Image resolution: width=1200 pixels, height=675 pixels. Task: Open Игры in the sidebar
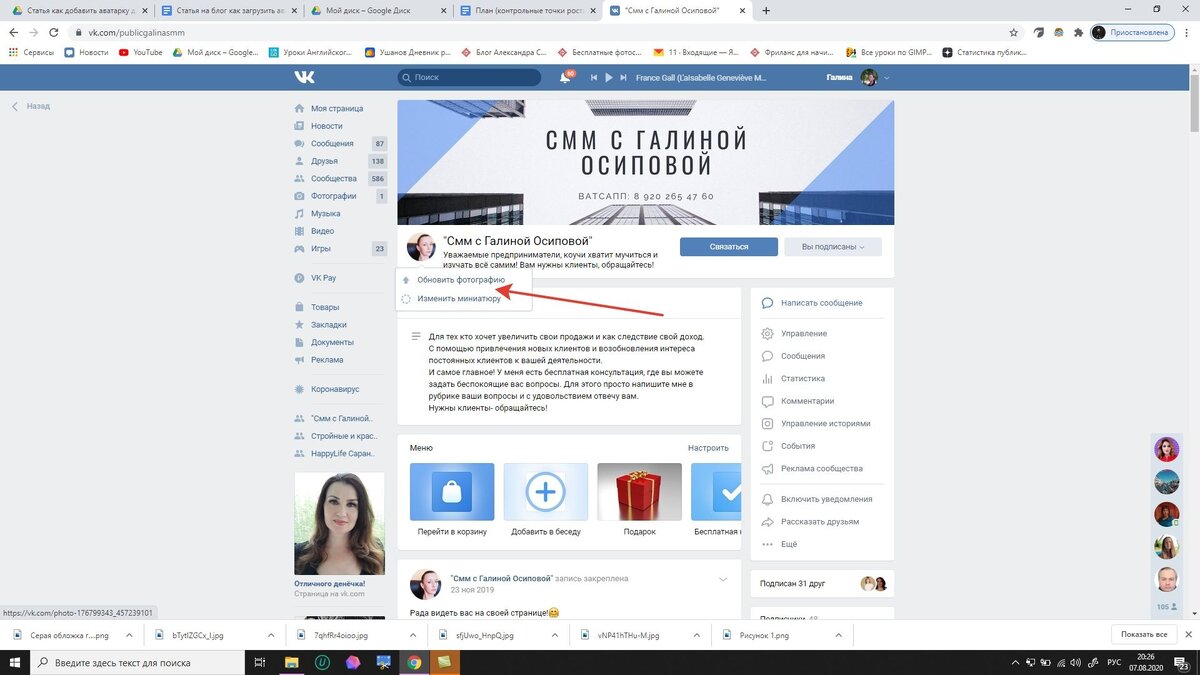pos(321,248)
